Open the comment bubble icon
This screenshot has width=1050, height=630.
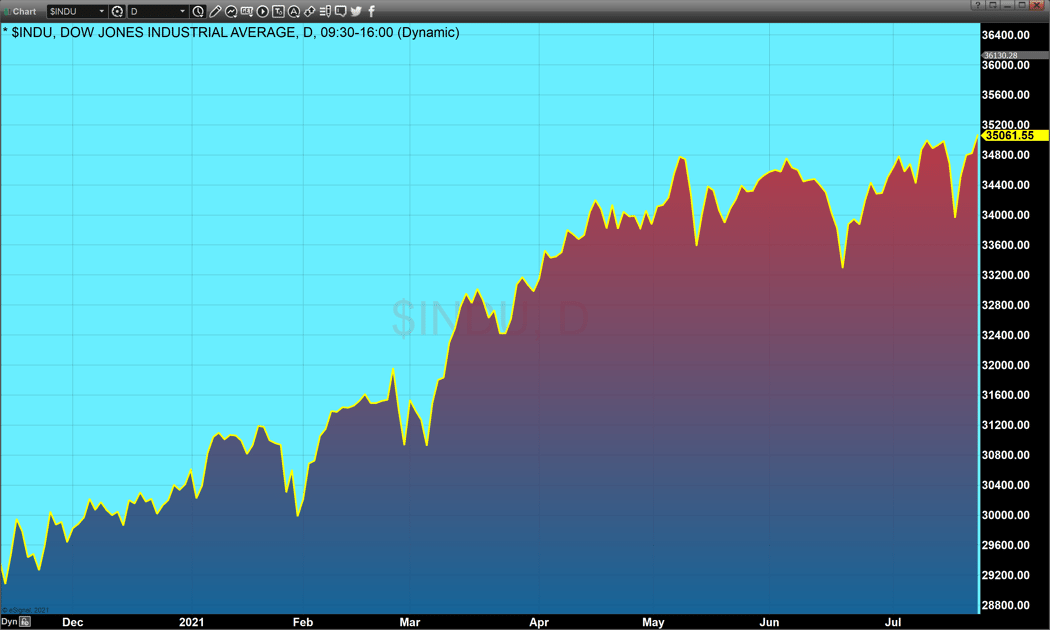pyautogui.click(x=340, y=11)
